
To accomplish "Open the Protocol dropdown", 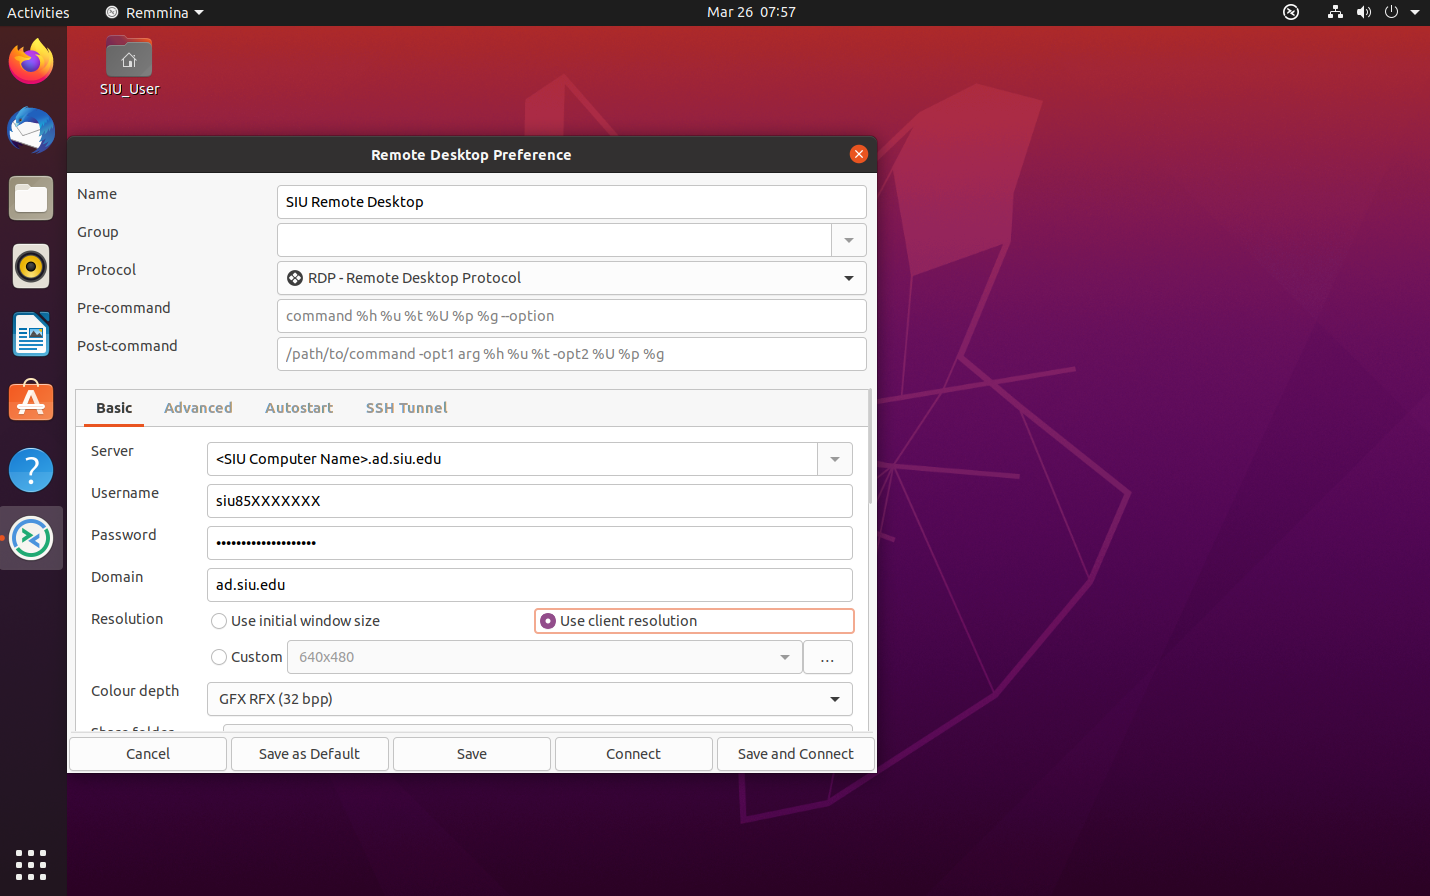I will tap(571, 278).
